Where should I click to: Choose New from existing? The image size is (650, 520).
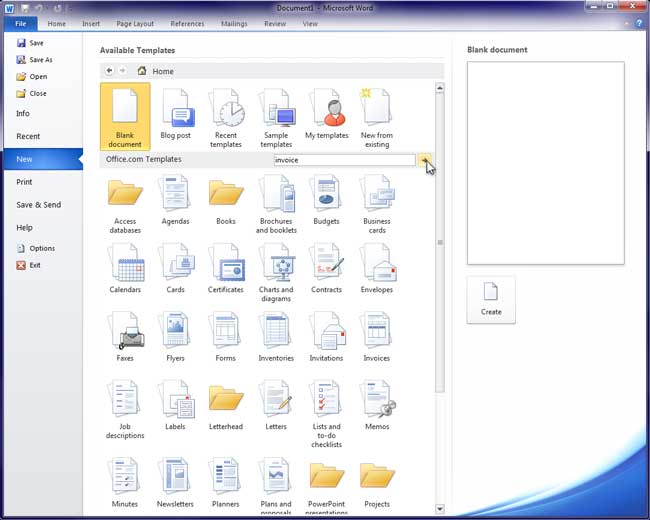click(x=377, y=118)
